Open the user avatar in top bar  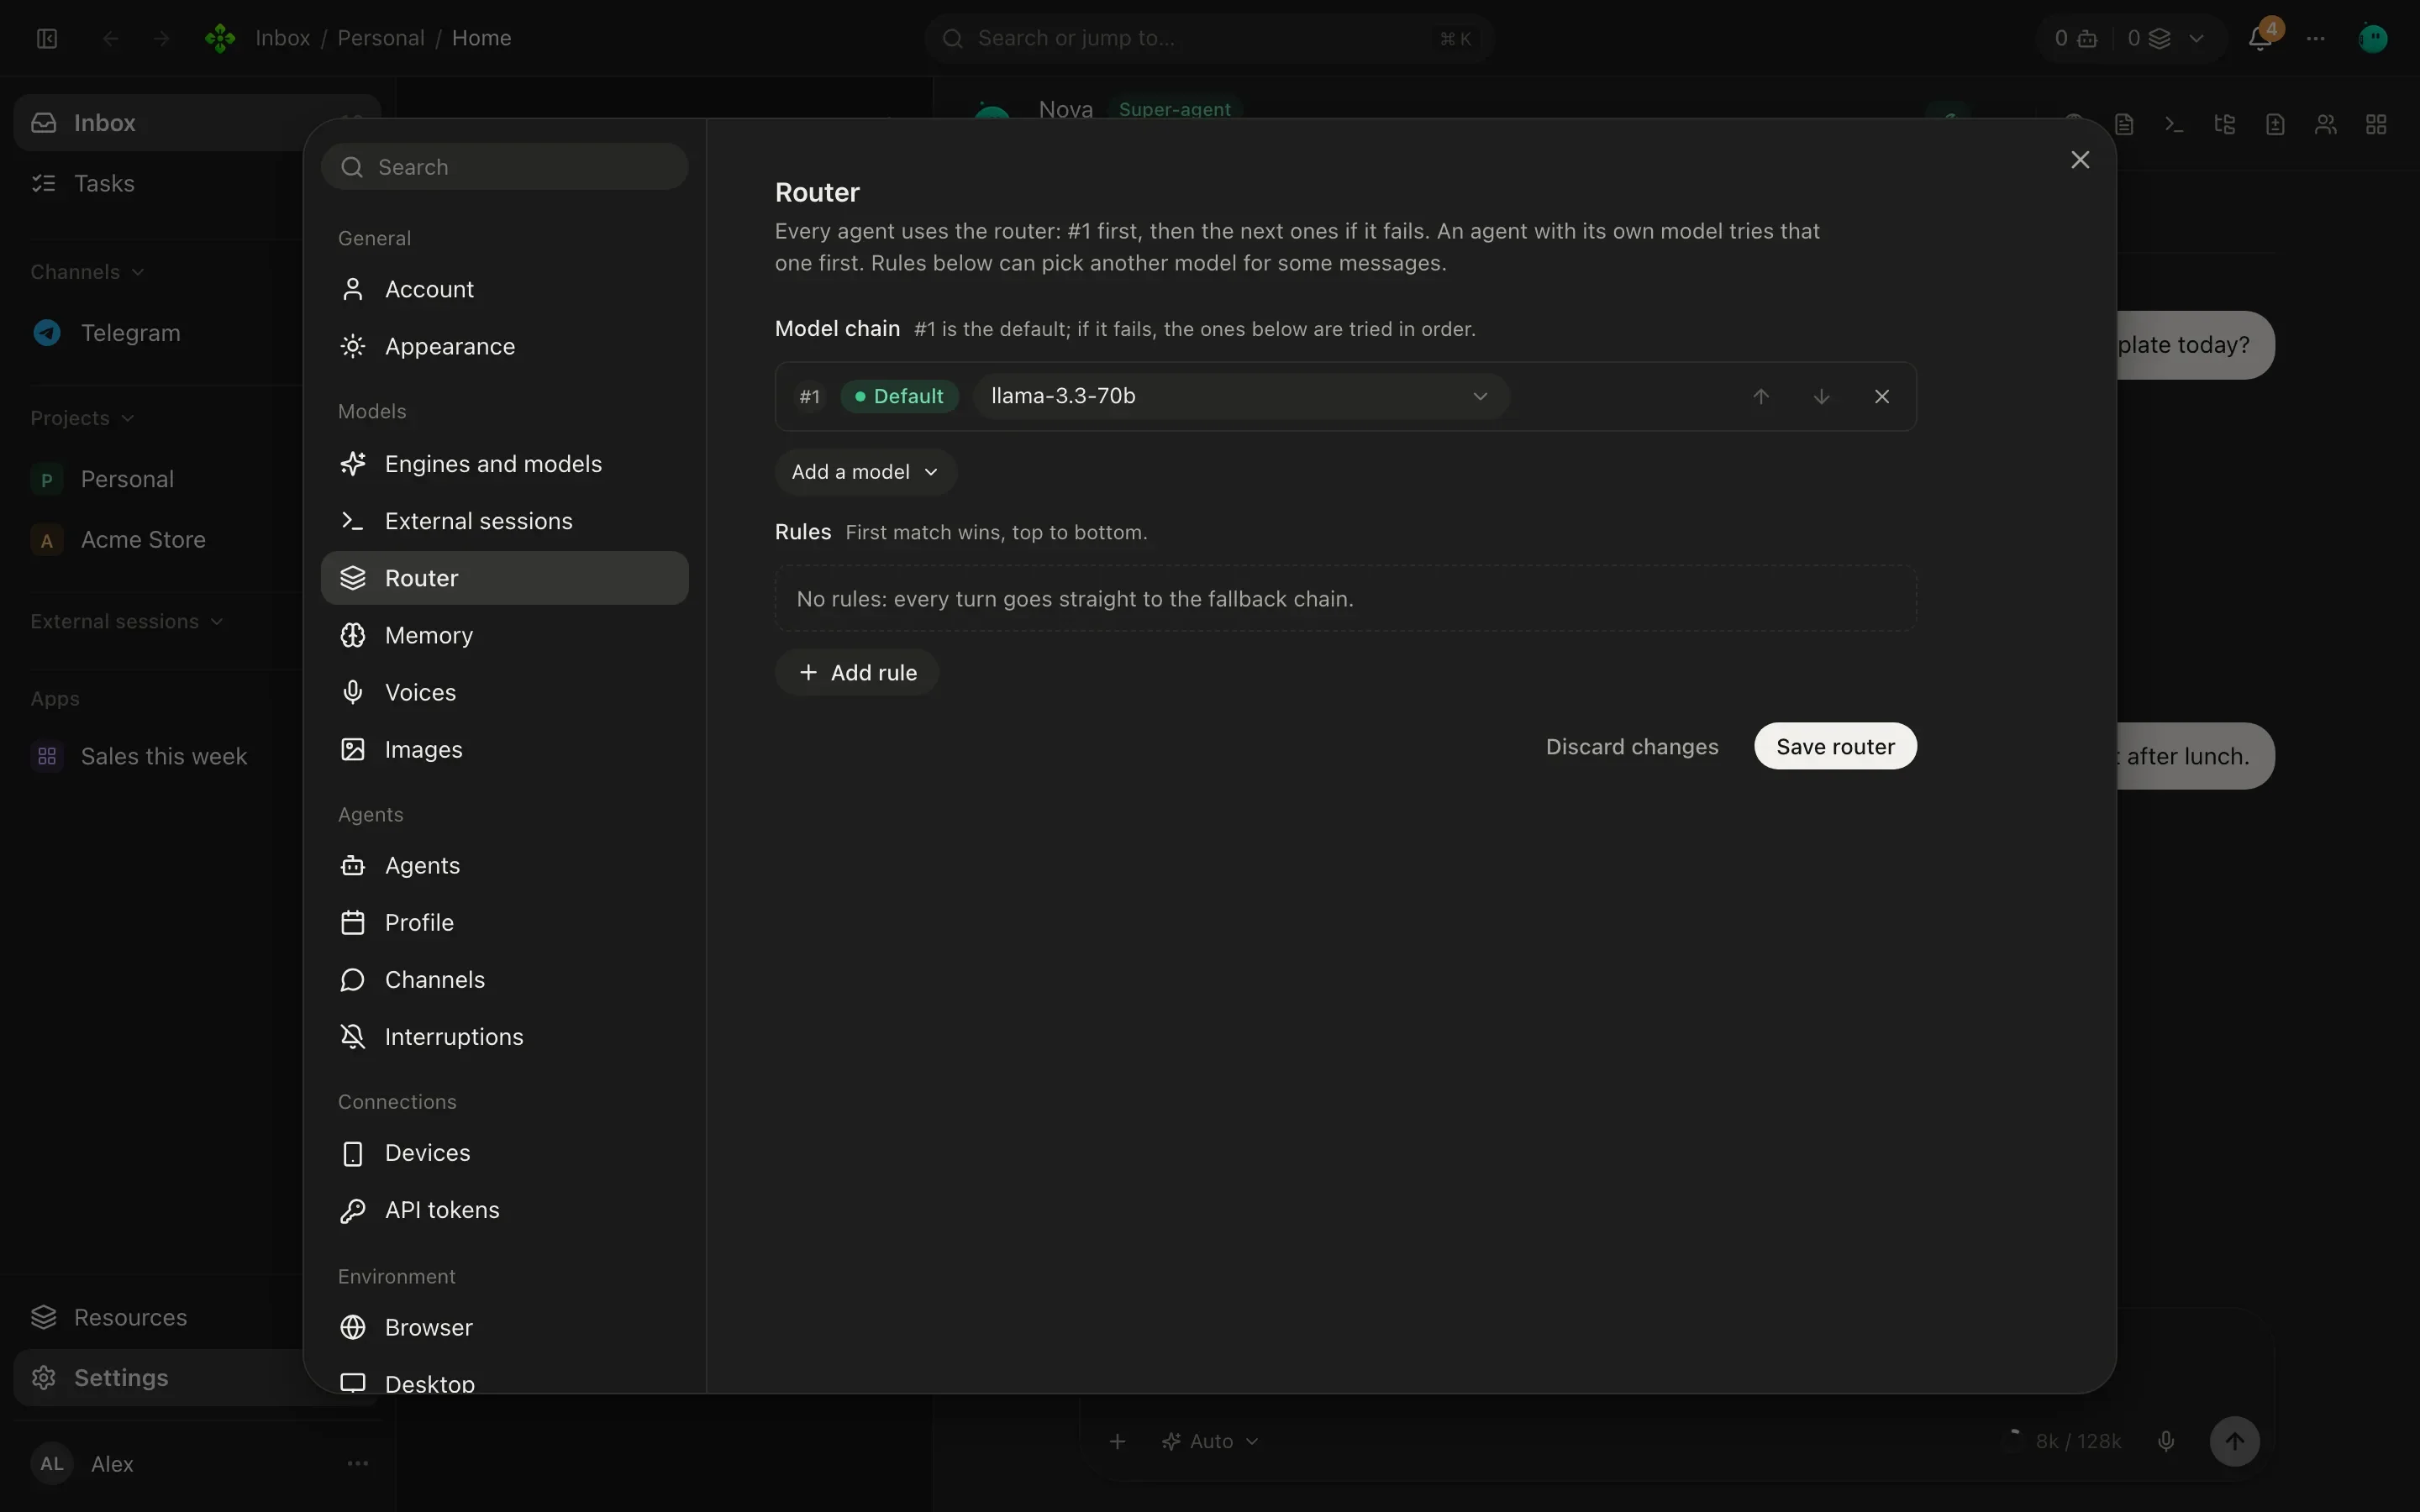pos(2373,38)
